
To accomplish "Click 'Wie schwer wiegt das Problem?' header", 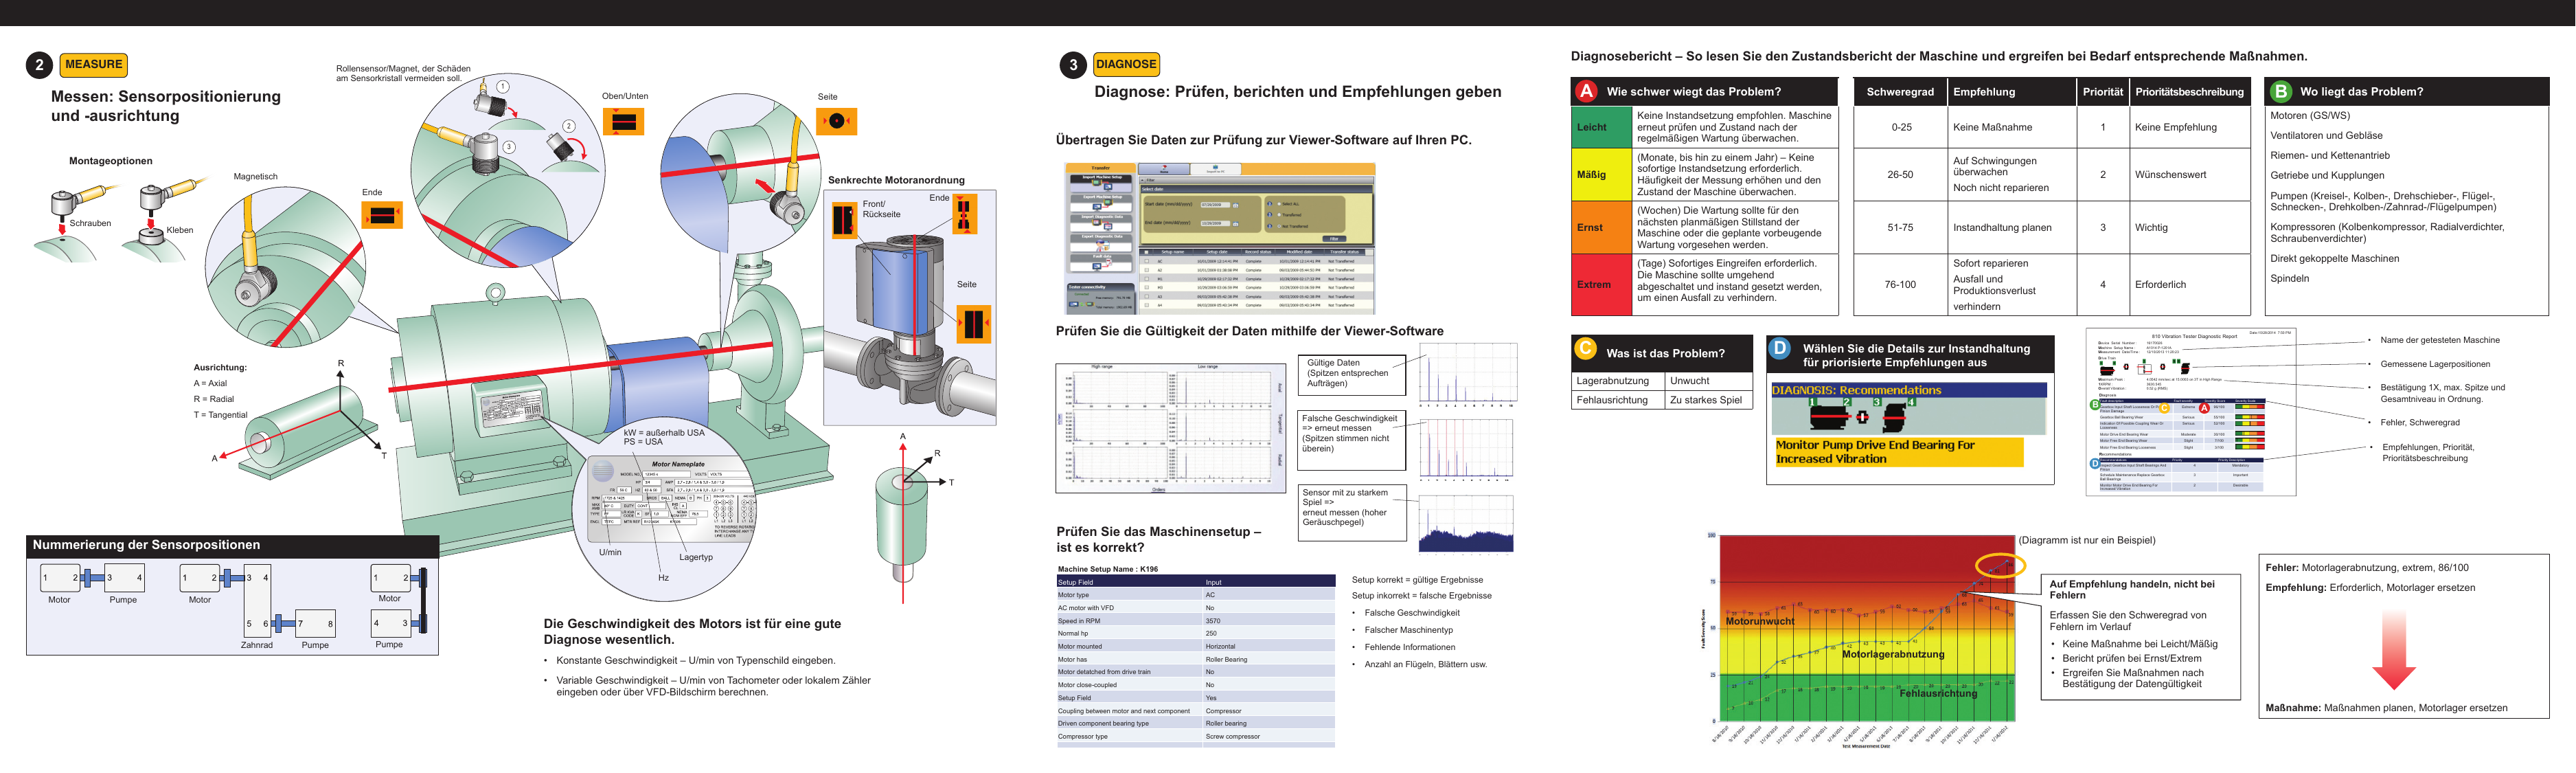I will 1705,92.
